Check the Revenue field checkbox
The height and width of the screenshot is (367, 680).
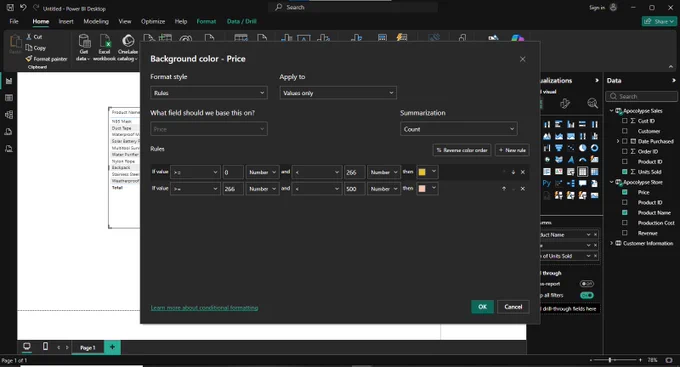click(x=625, y=233)
